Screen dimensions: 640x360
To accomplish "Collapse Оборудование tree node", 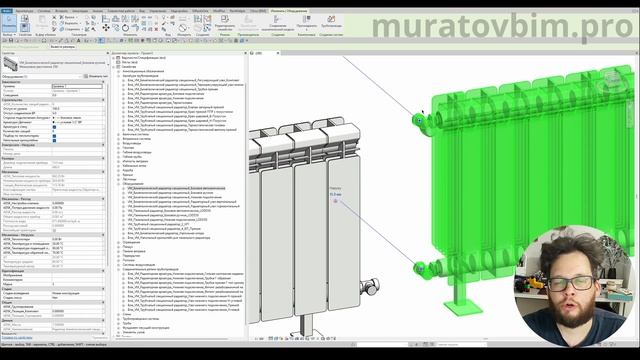I will (119, 184).
